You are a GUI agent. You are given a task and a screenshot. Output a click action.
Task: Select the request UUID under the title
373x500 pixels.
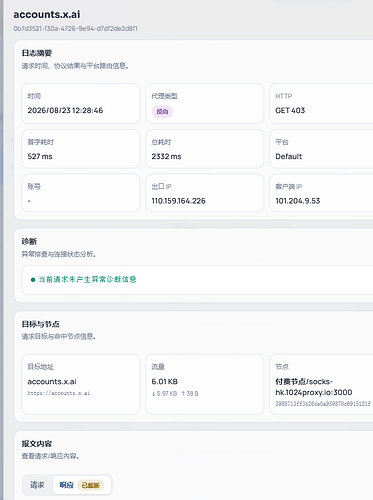(75, 29)
